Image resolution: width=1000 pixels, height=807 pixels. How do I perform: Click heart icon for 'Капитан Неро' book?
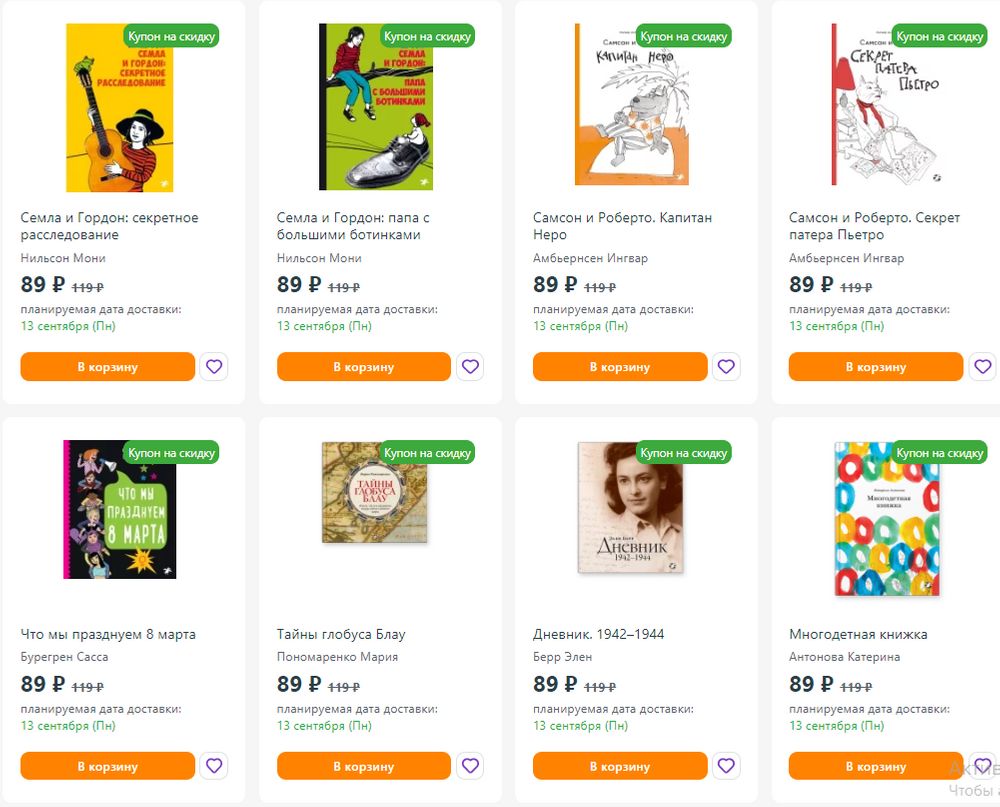coord(726,367)
